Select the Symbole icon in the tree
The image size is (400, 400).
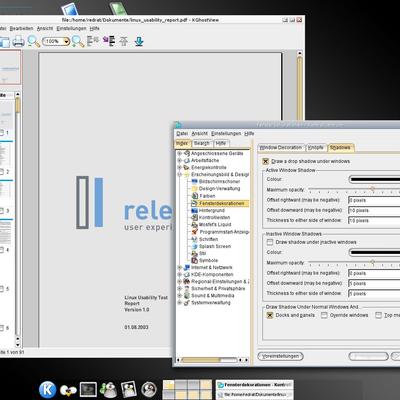click(195, 260)
